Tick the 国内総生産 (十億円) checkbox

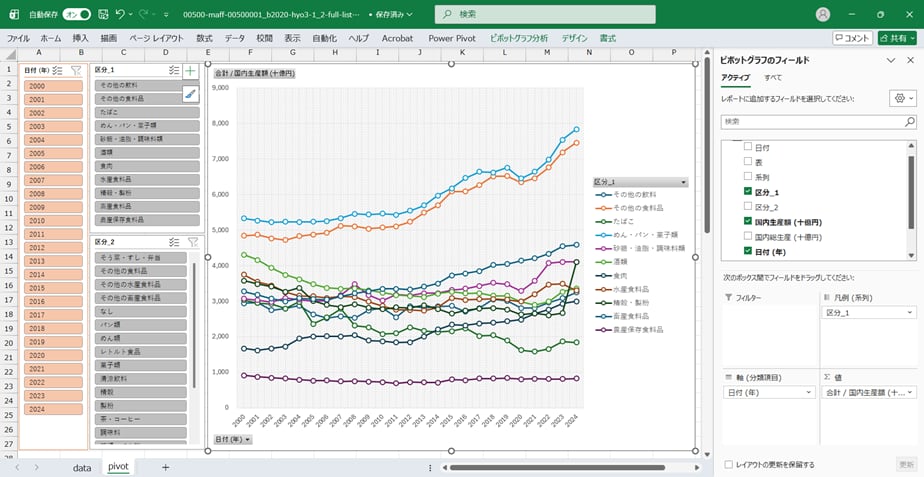[747, 237]
